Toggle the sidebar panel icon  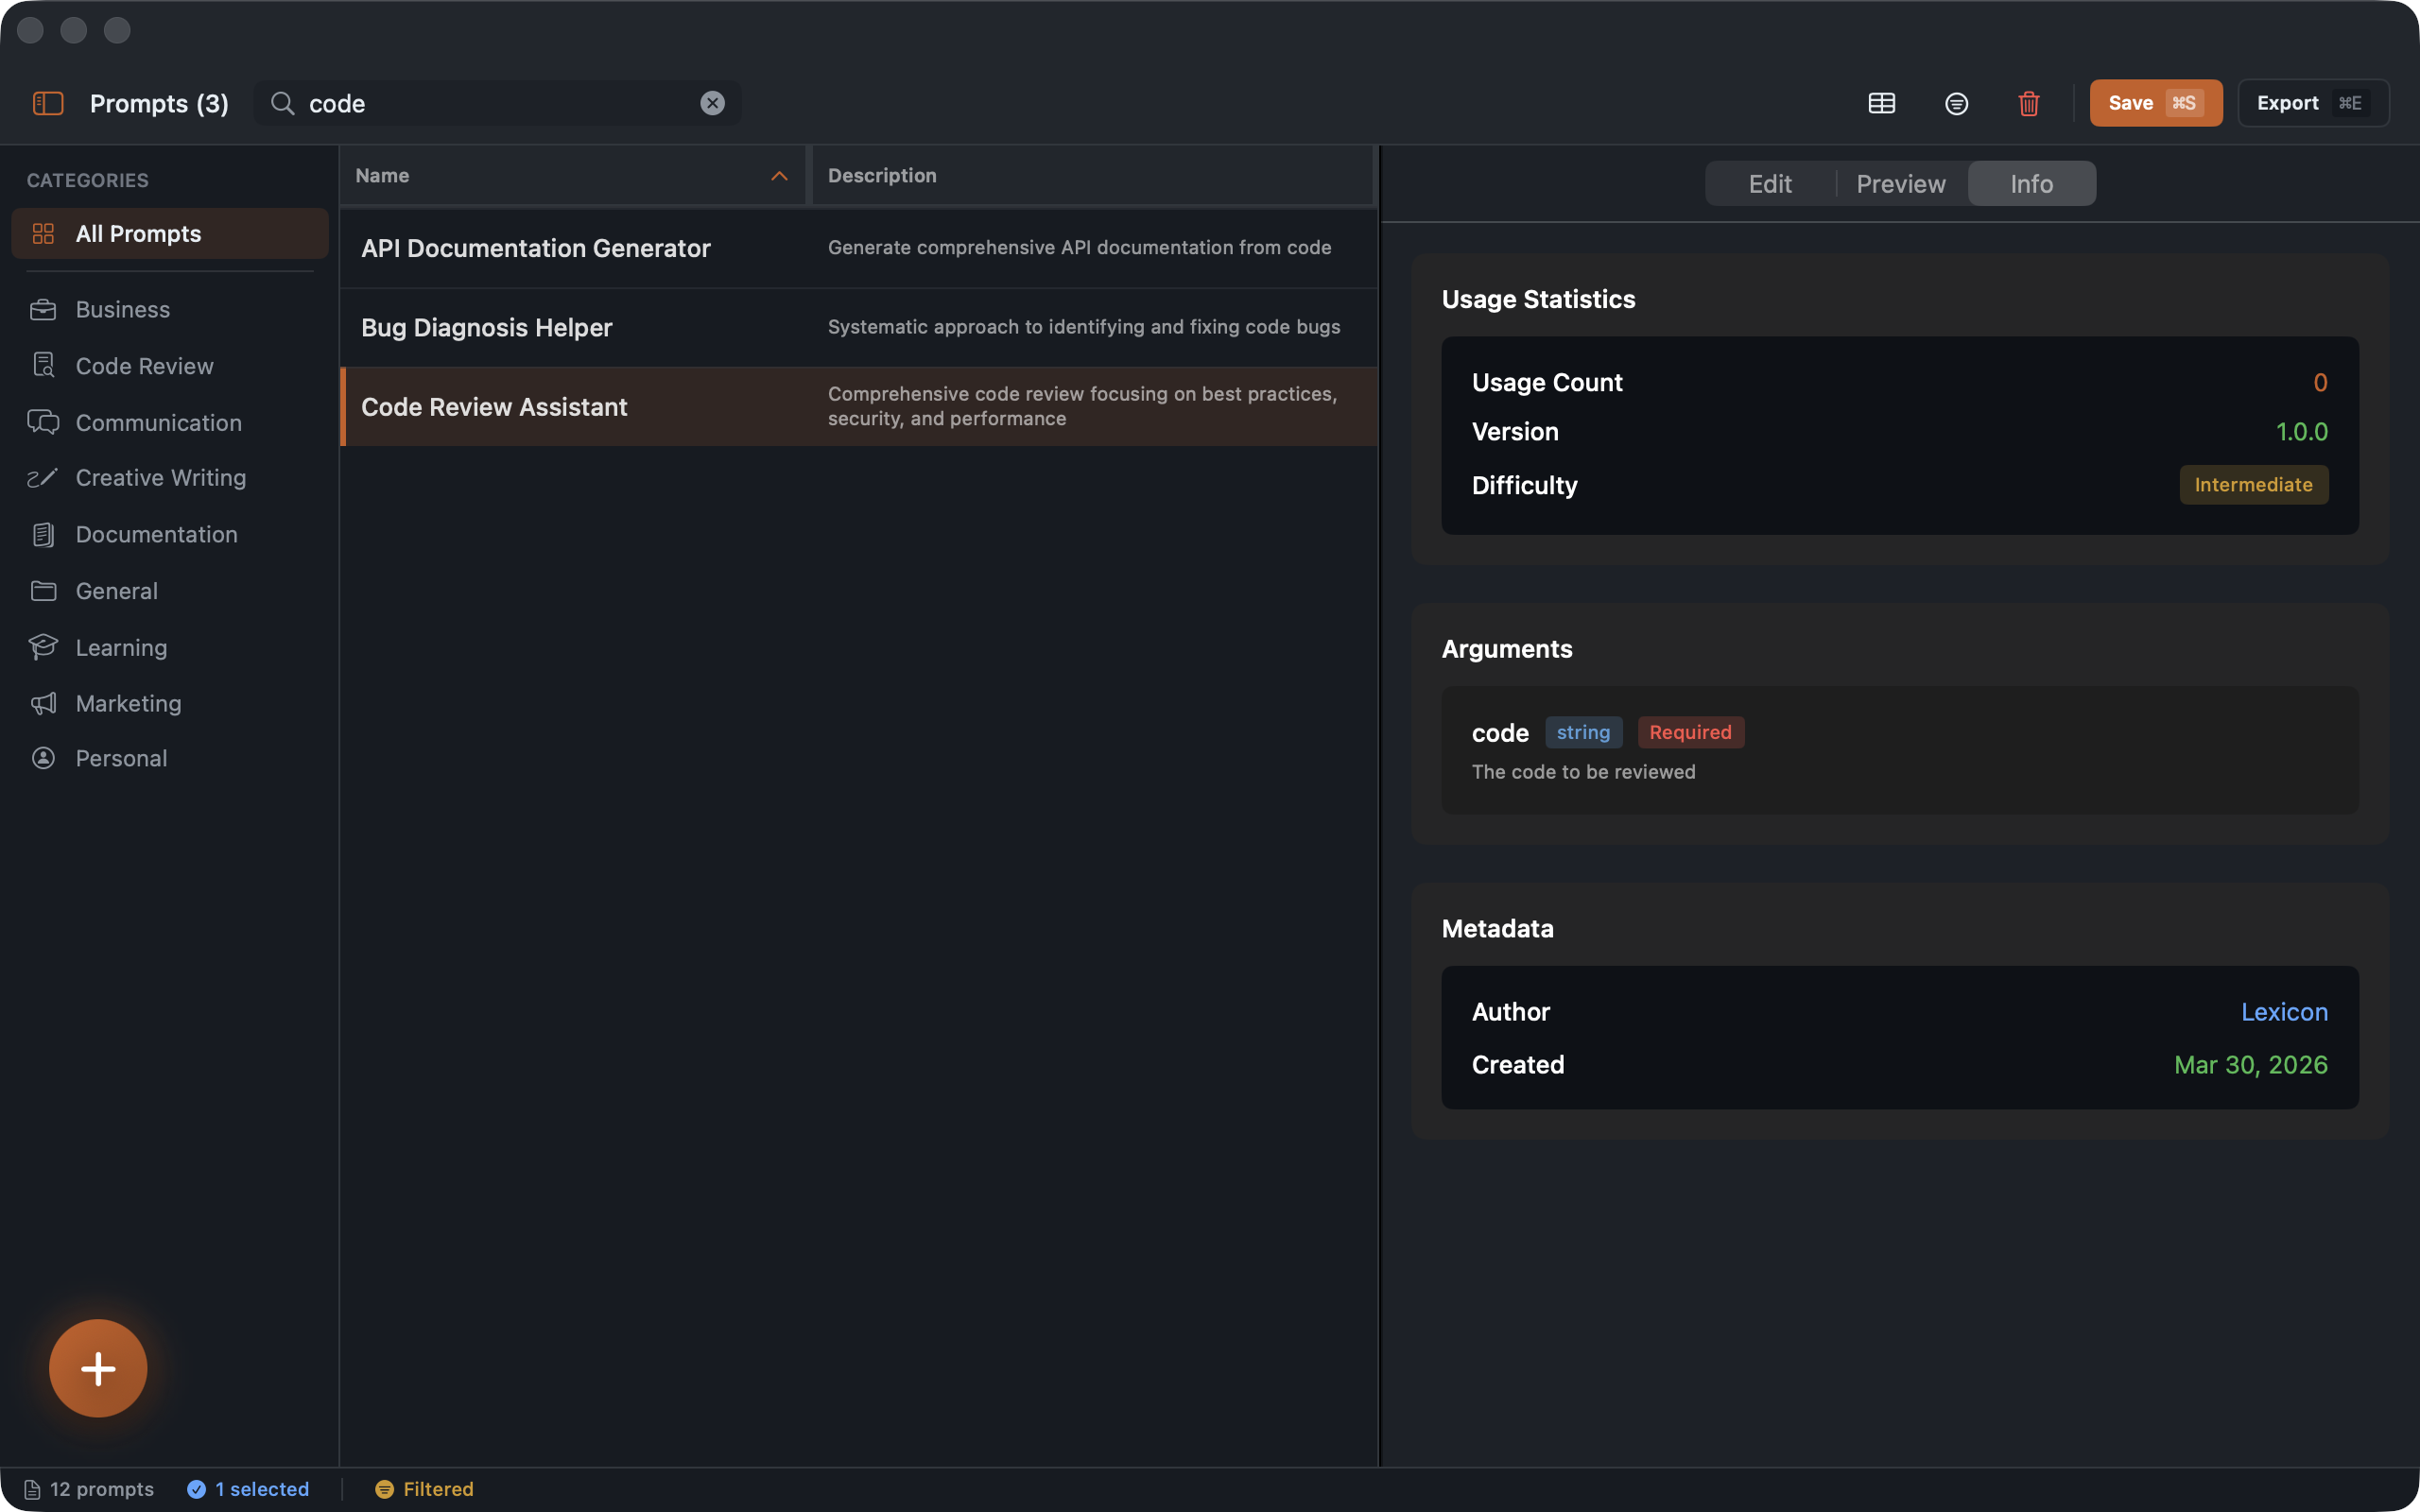coord(48,103)
